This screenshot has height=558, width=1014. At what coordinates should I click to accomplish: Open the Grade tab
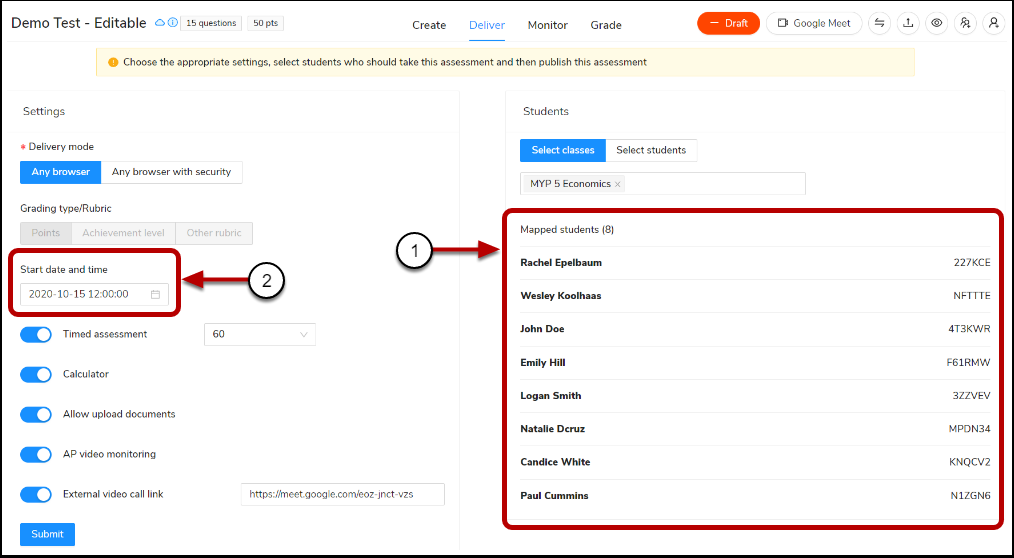pyautogui.click(x=606, y=25)
